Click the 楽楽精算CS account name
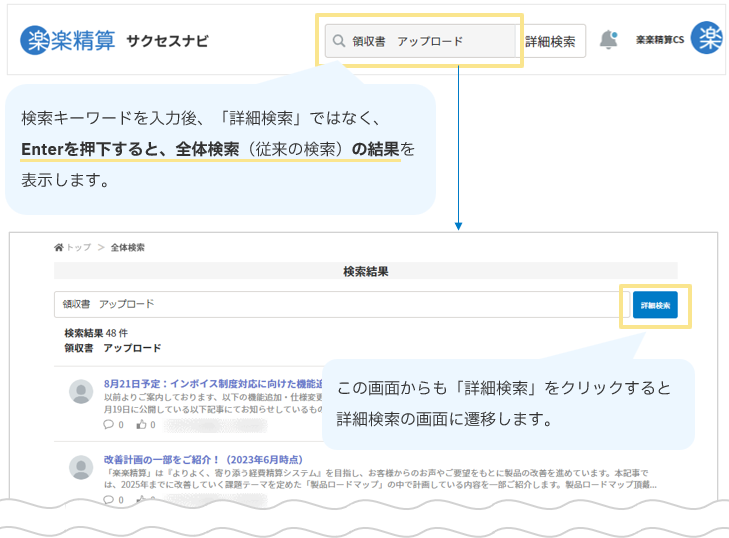The width and height of the screenshot is (729, 538). point(659,41)
